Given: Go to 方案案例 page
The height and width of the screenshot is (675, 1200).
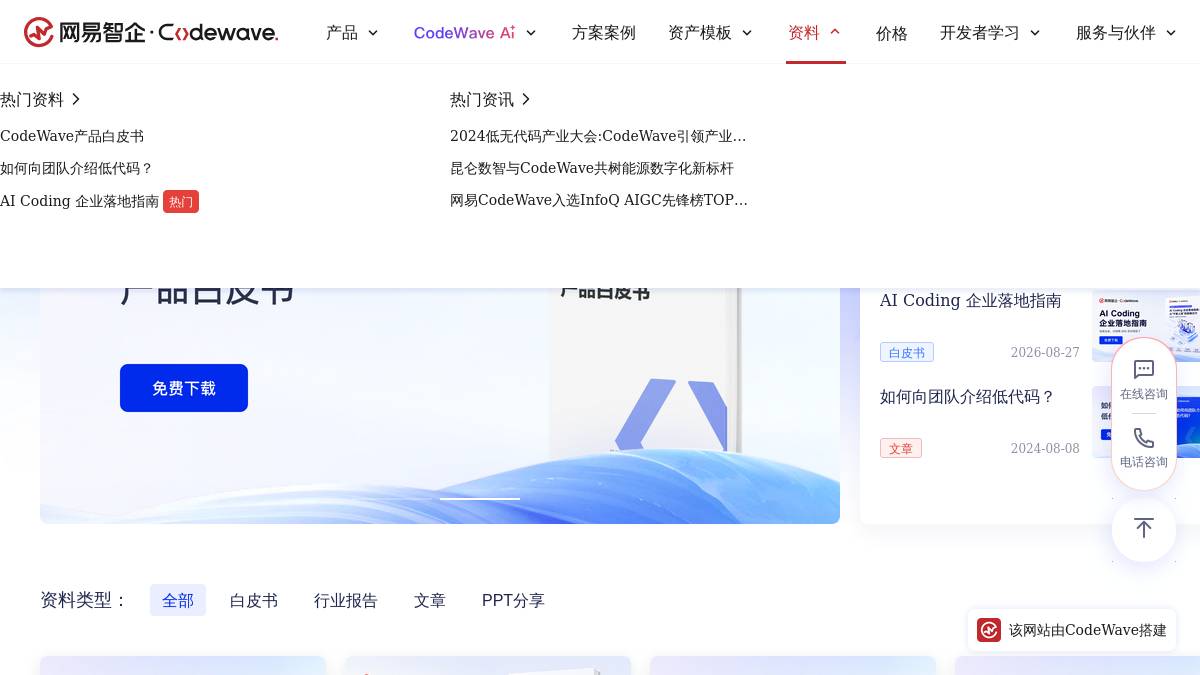Looking at the screenshot, I should click(x=603, y=33).
